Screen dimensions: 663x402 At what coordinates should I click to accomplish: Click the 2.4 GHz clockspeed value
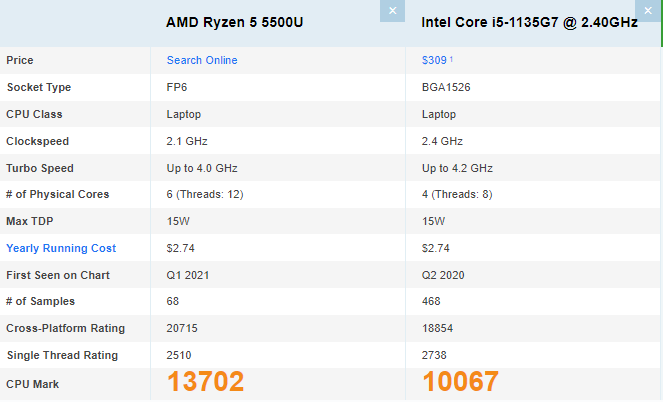coord(442,141)
